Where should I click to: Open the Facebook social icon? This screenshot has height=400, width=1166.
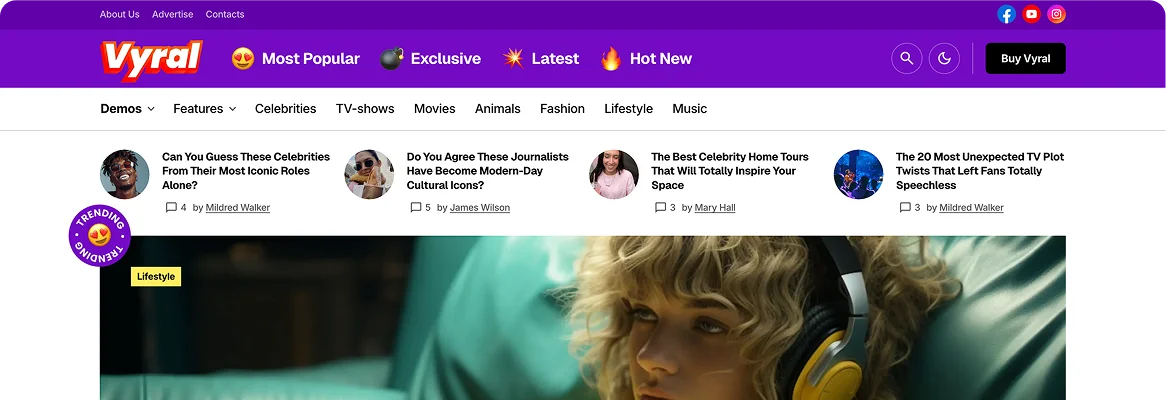point(1006,14)
